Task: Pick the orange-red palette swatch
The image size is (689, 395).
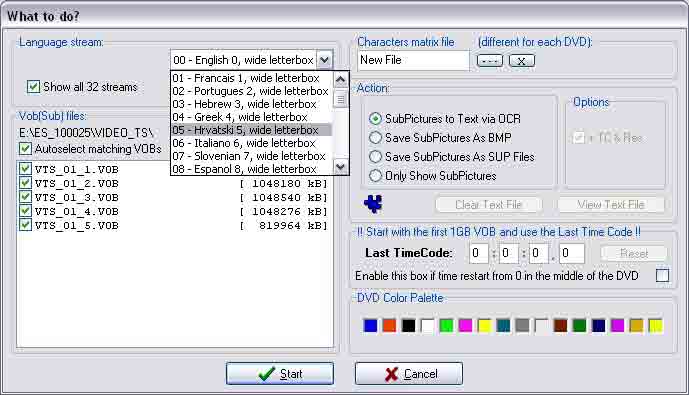Action: (389, 326)
